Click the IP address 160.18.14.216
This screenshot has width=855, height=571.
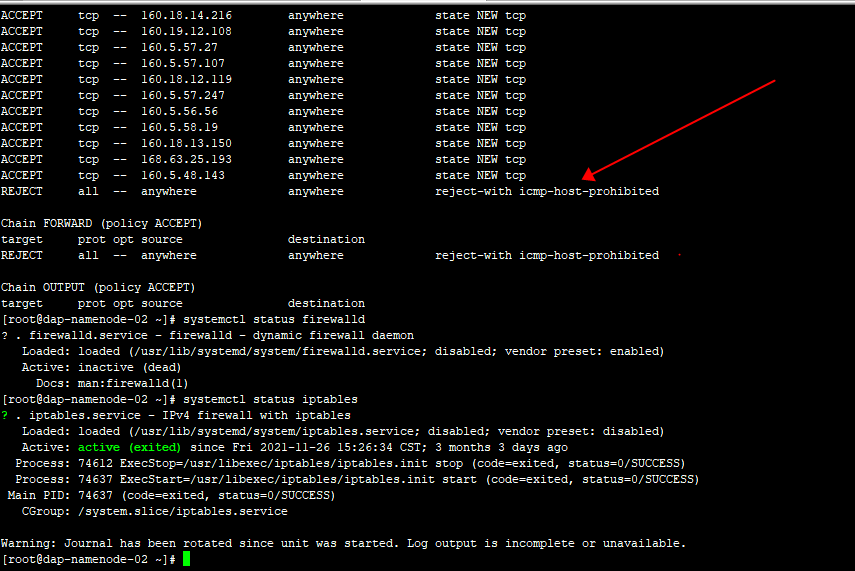[186, 15]
